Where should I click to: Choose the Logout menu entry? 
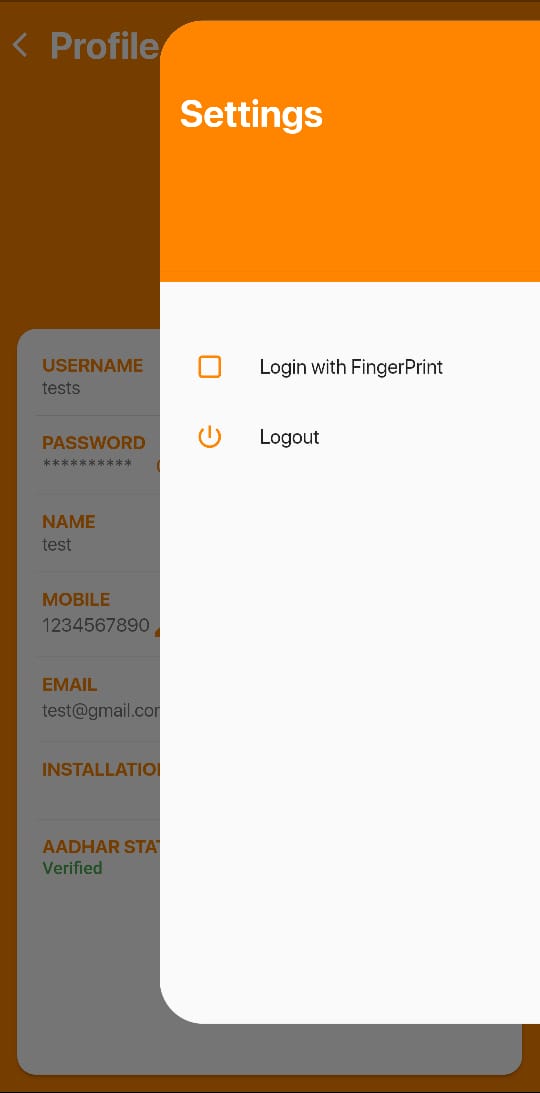350,437
